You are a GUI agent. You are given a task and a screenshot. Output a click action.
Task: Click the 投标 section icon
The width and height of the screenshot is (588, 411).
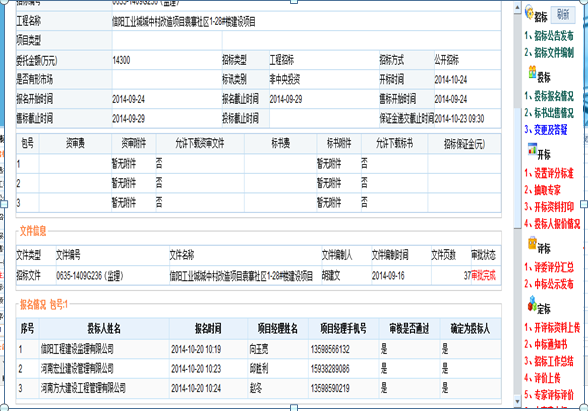click(532, 72)
